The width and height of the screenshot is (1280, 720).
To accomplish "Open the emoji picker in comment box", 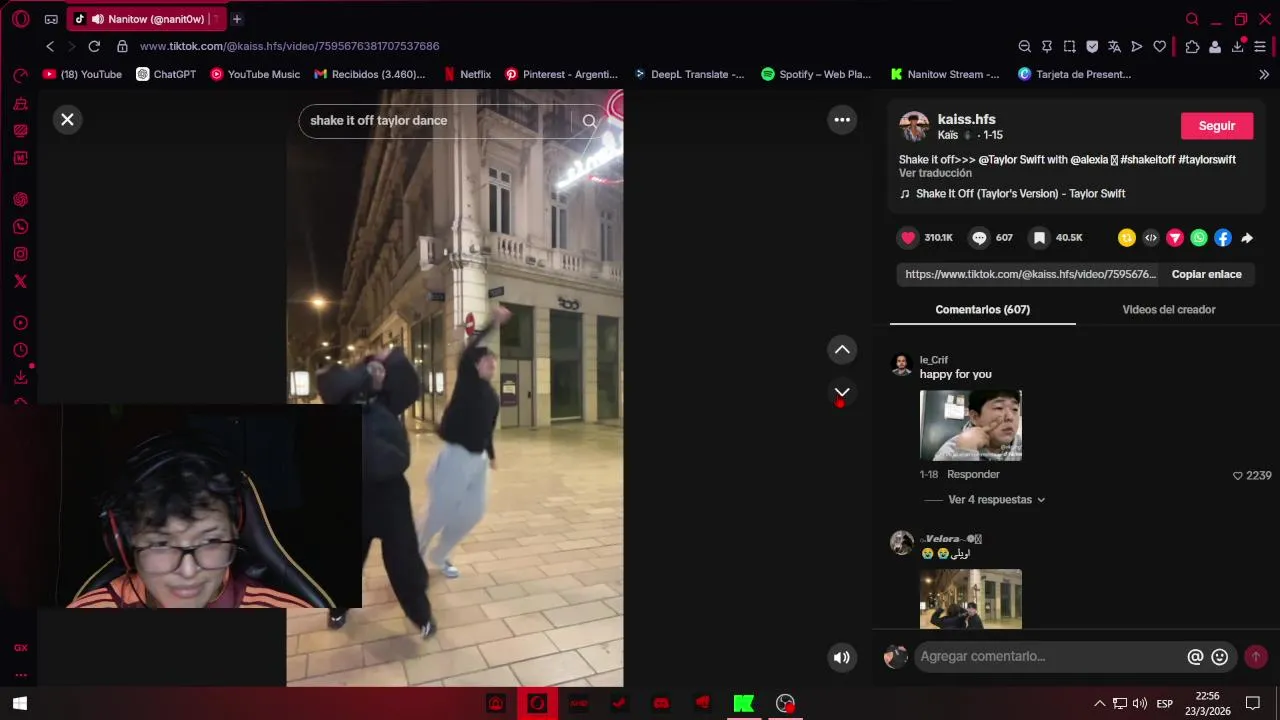I will [1219, 657].
